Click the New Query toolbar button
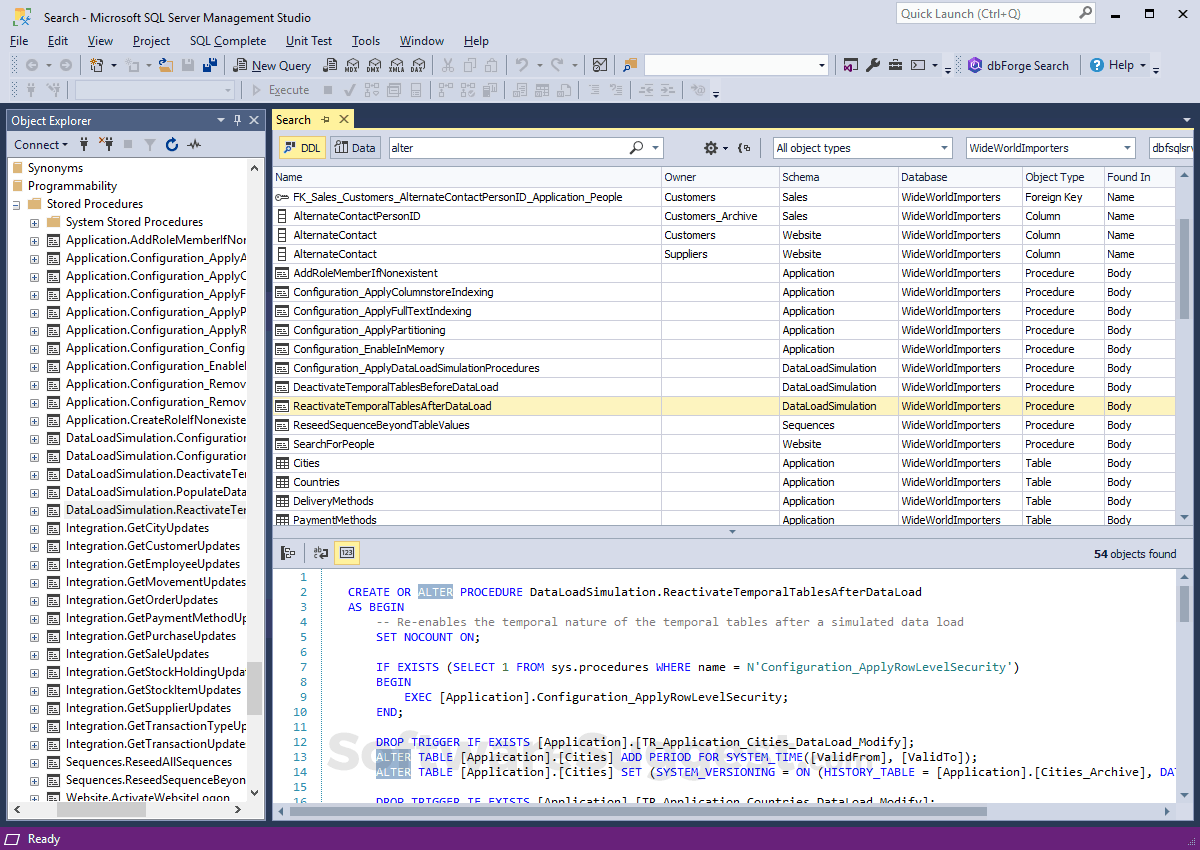The image size is (1200, 850). (272, 65)
